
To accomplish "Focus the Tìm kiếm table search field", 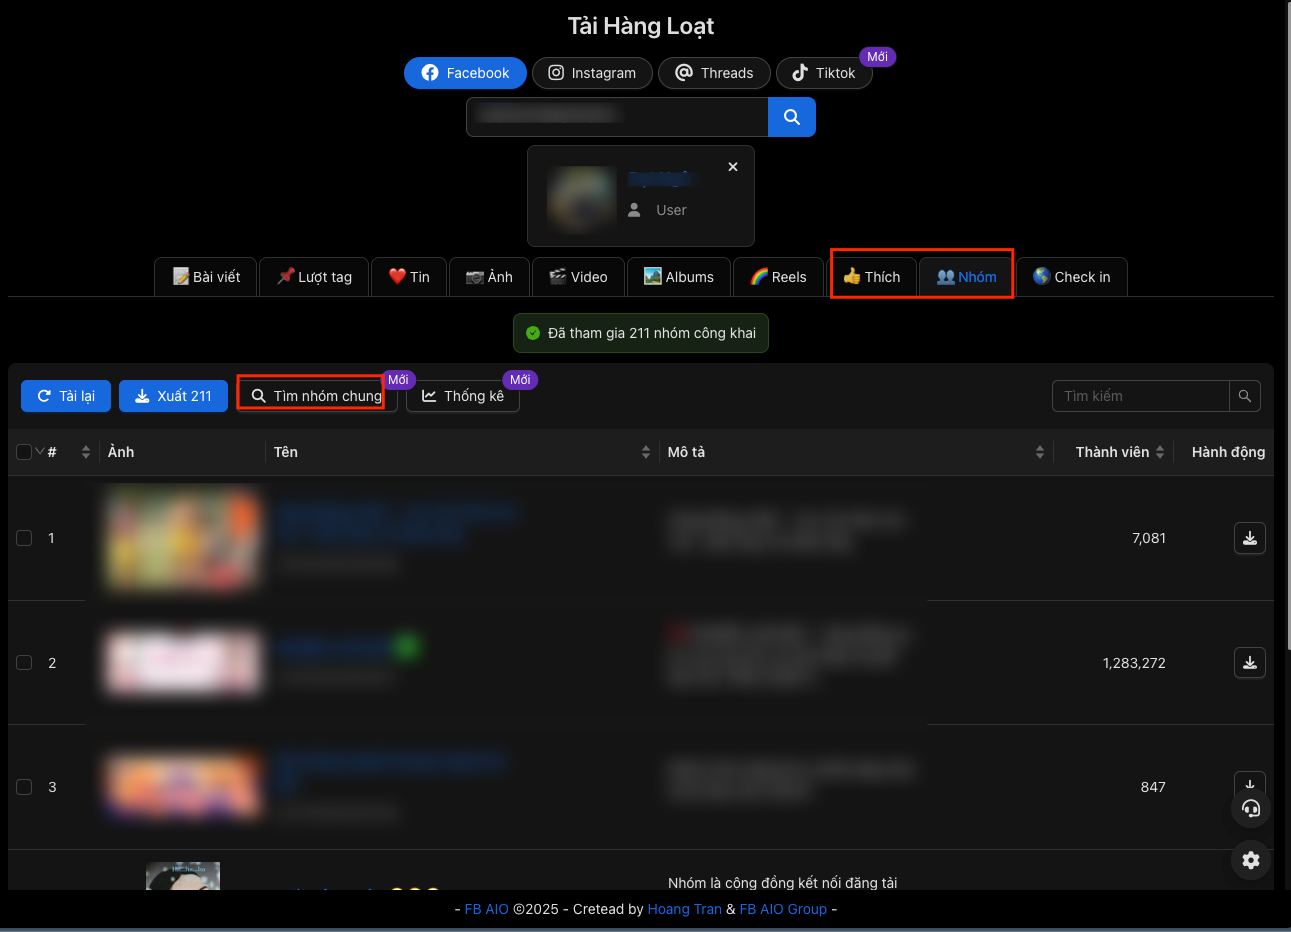I will point(1141,396).
